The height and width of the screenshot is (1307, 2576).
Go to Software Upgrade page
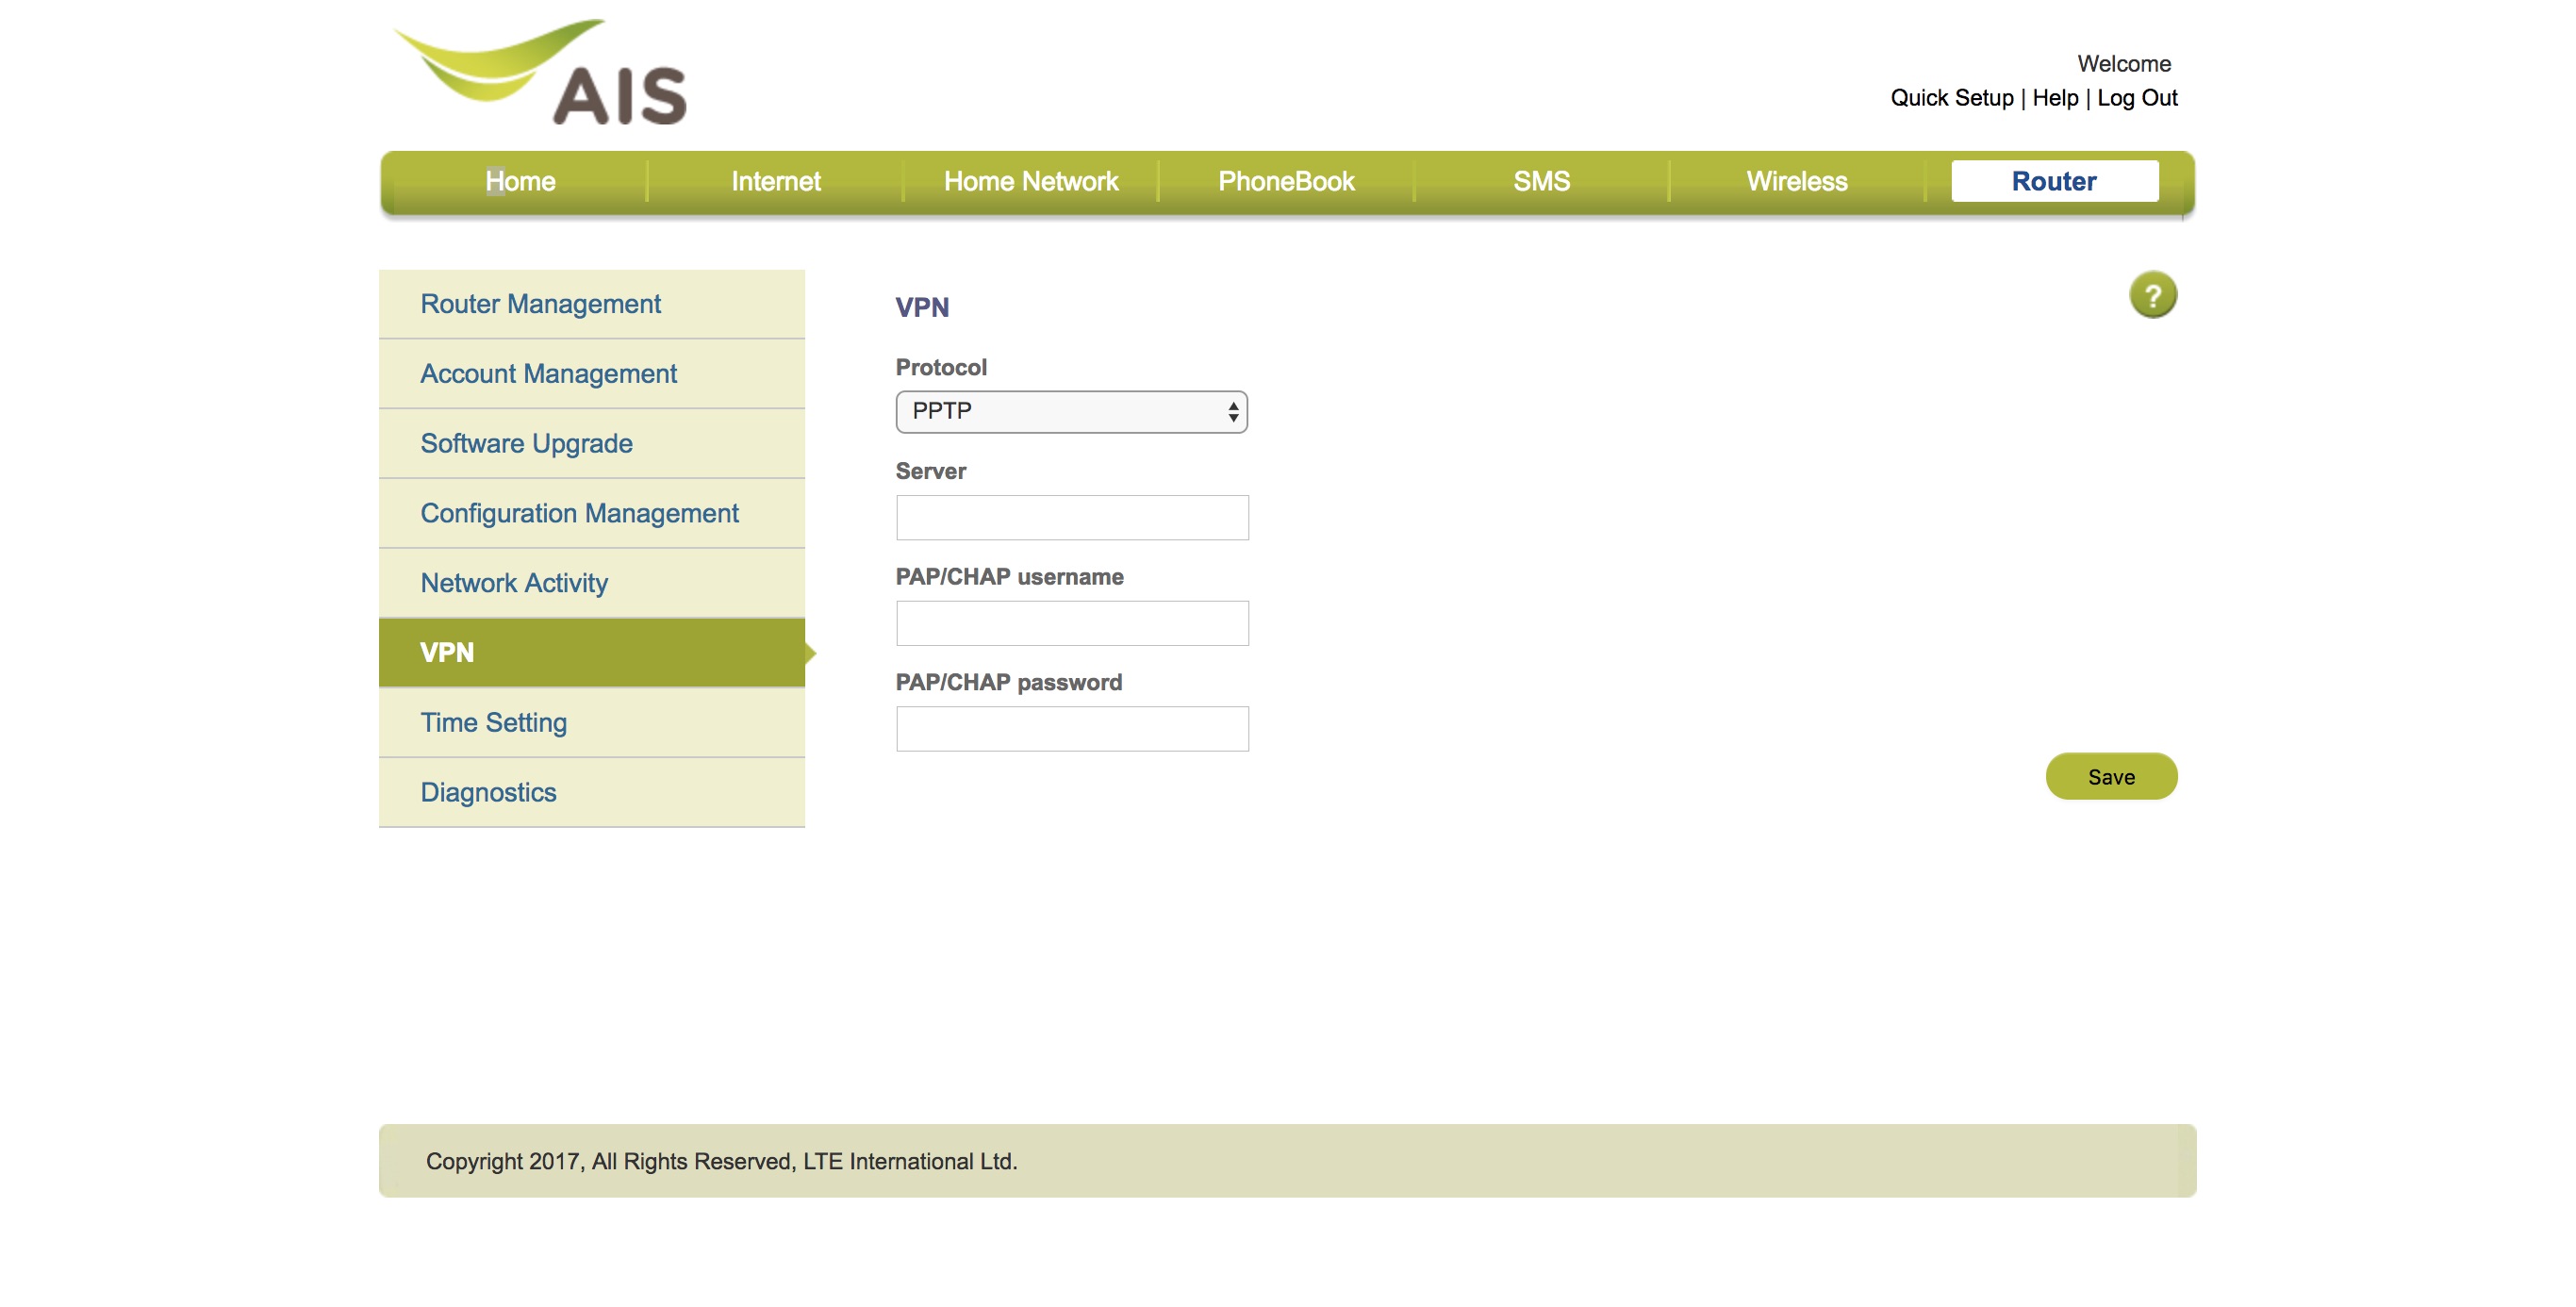pyautogui.click(x=526, y=443)
